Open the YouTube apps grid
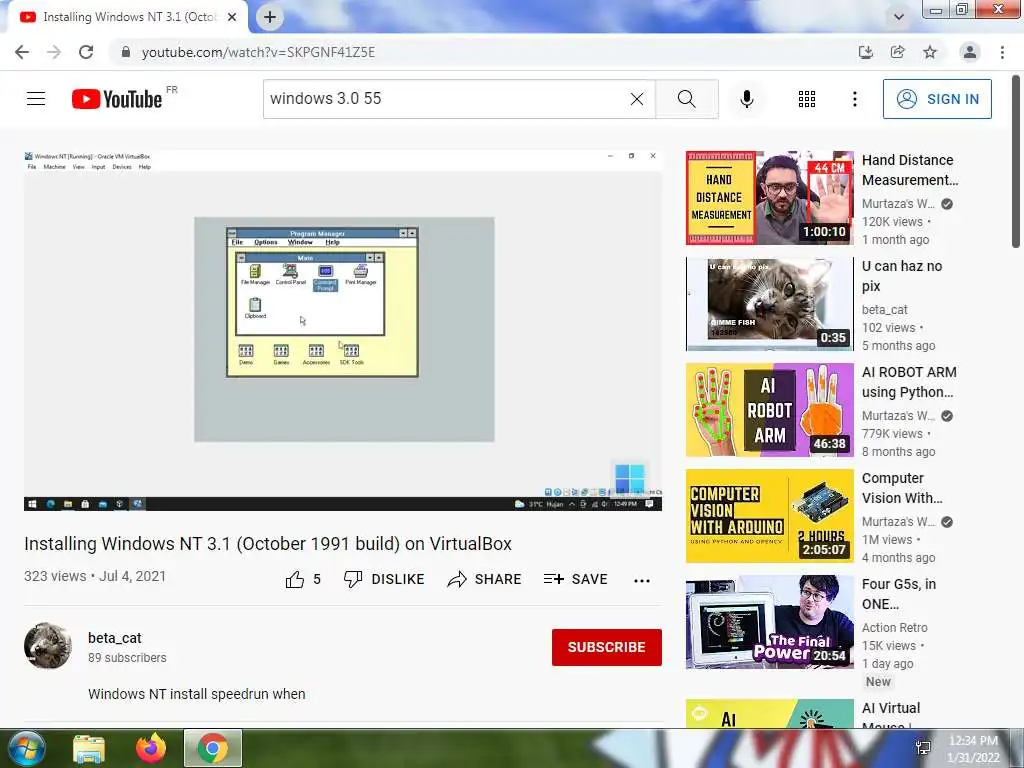 coord(807,99)
